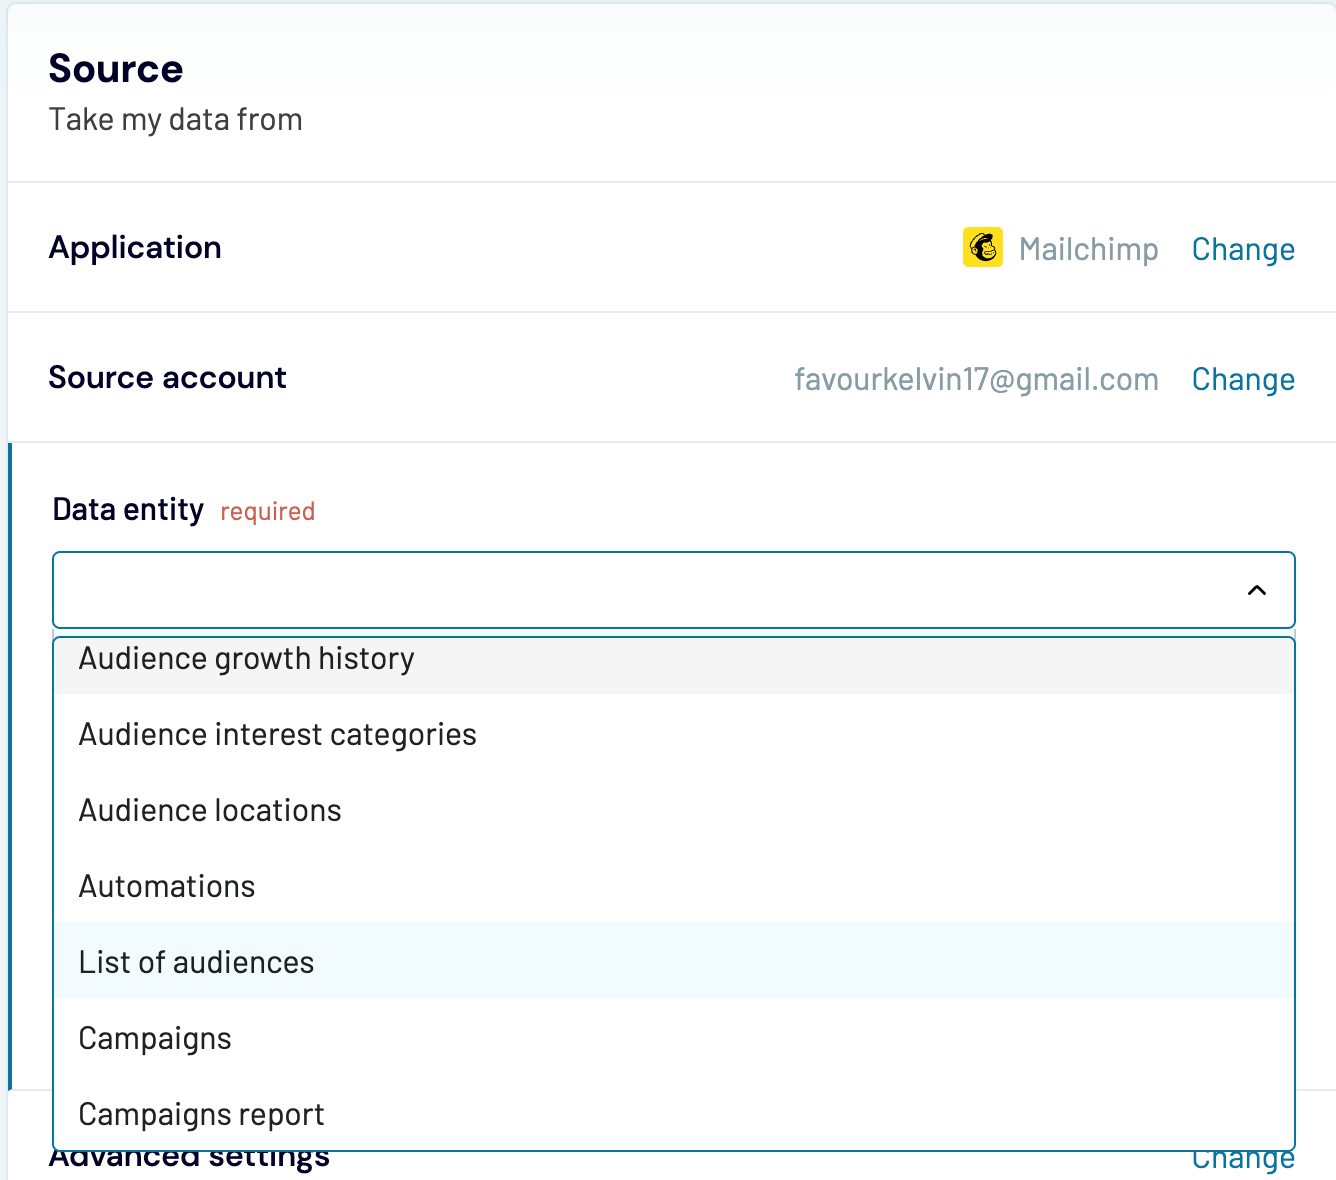Click the source account email address
The width and height of the screenshot is (1336, 1180).
point(976,379)
